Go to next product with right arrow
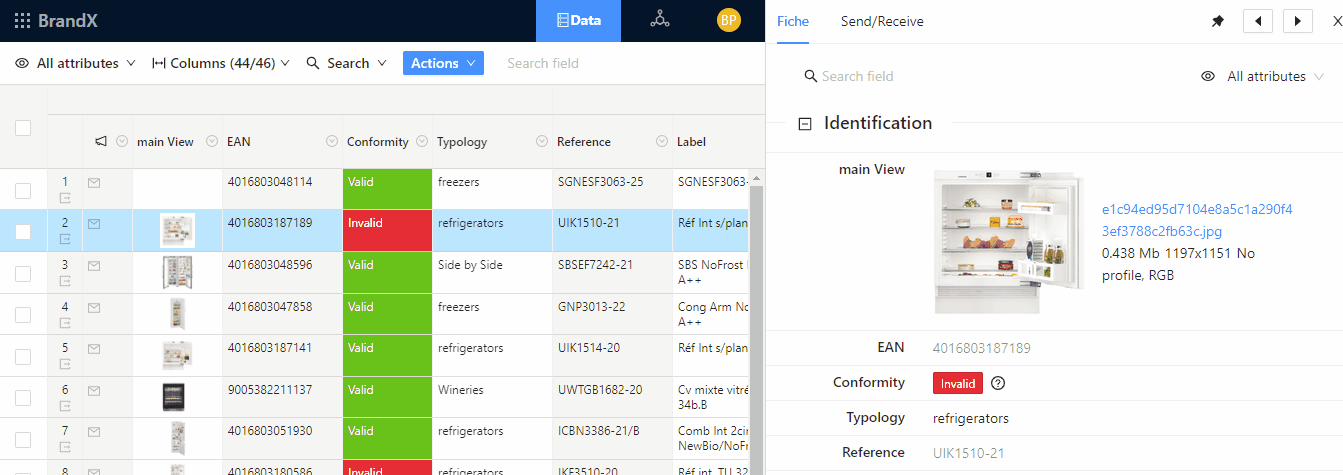 [x=1297, y=21]
